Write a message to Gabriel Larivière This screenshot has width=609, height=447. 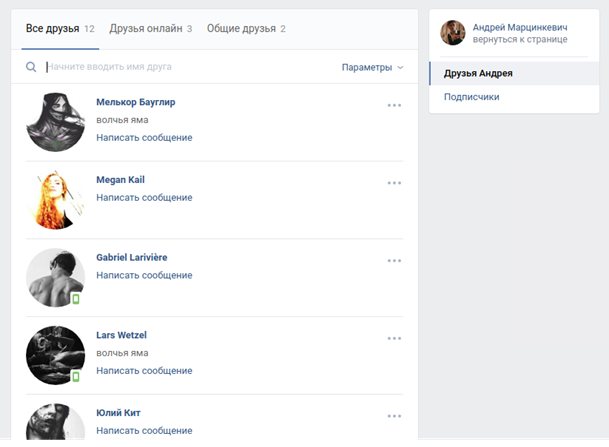144,275
